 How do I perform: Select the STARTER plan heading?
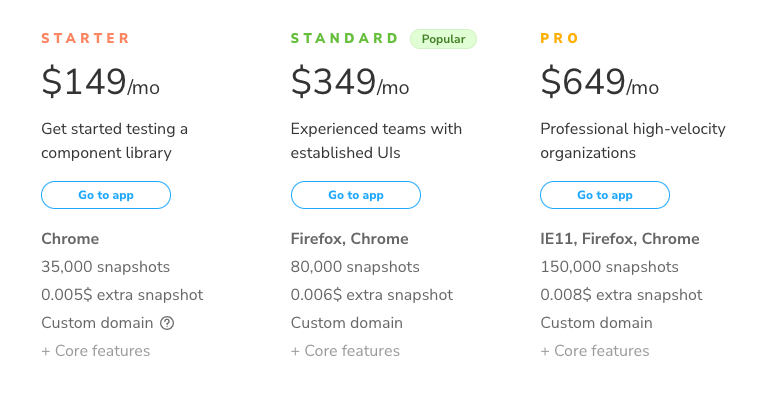click(x=85, y=38)
